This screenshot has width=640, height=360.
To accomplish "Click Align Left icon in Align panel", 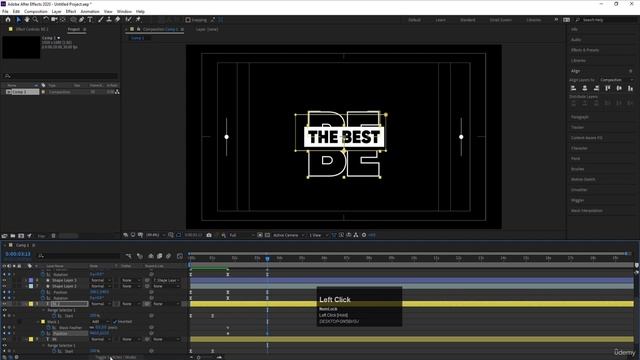I will pos(573,88).
